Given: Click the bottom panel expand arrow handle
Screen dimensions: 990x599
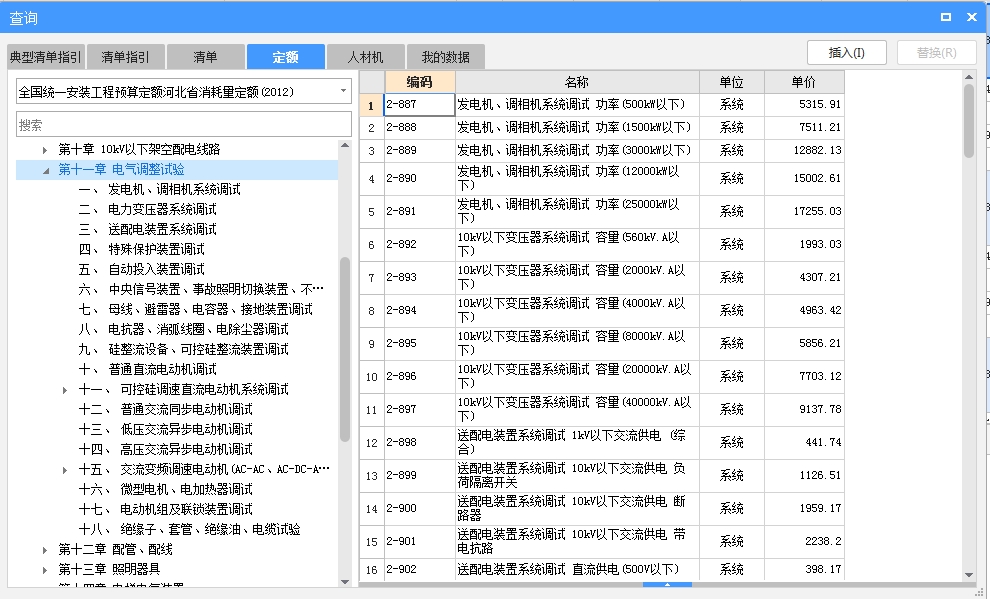Looking at the screenshot, I should pos(667,584).
